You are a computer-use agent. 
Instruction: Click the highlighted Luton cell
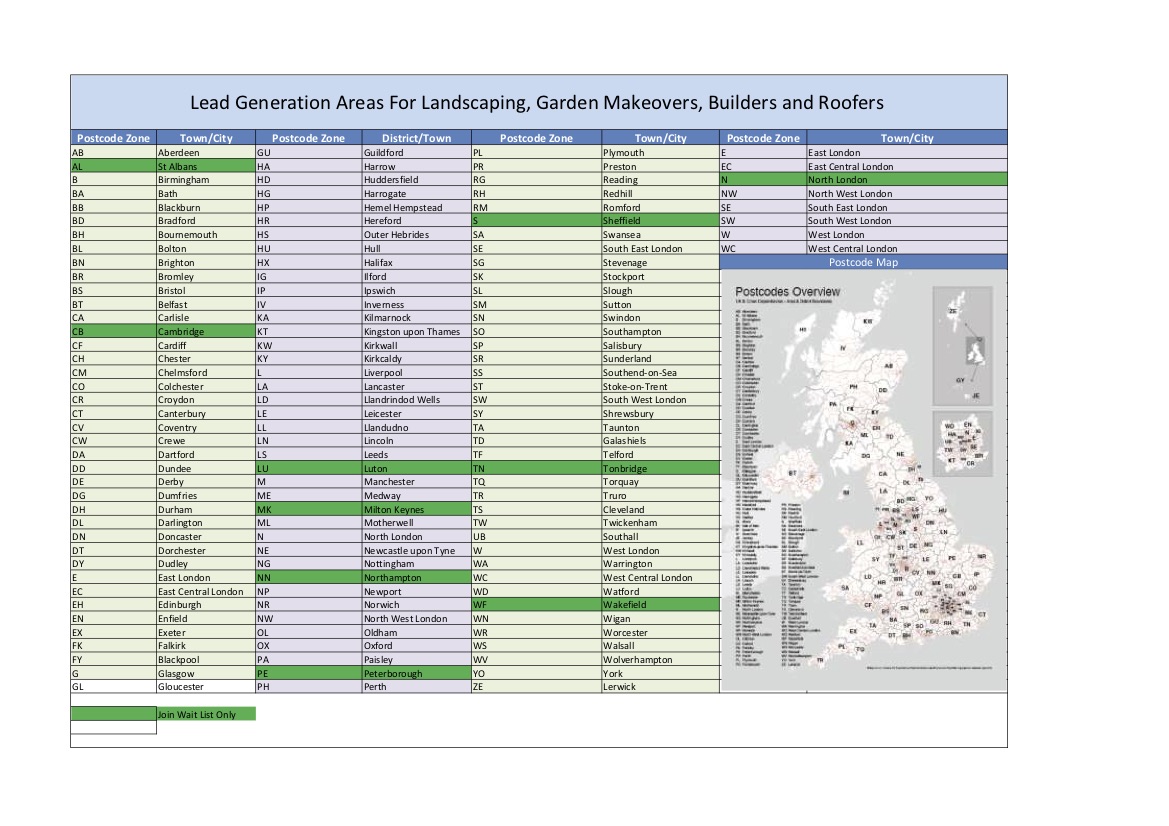coord(416,469)
